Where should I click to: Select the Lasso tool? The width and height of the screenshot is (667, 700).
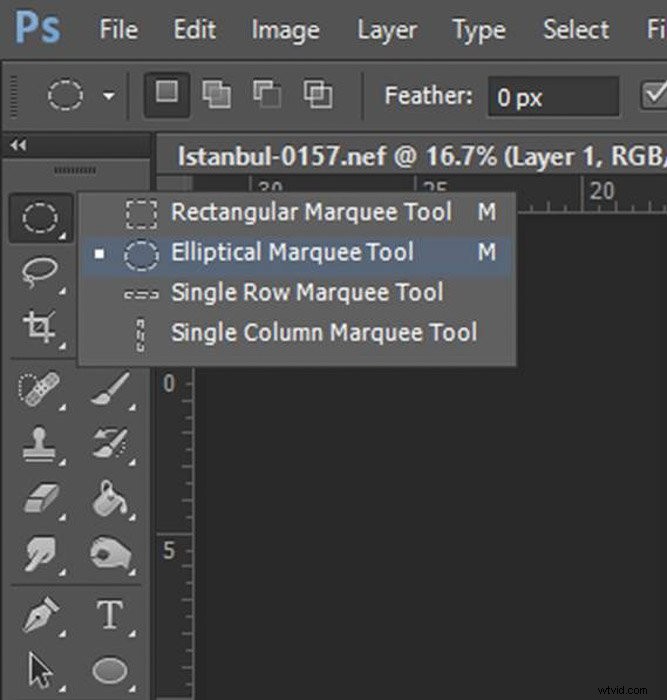(x=40, y=272)
